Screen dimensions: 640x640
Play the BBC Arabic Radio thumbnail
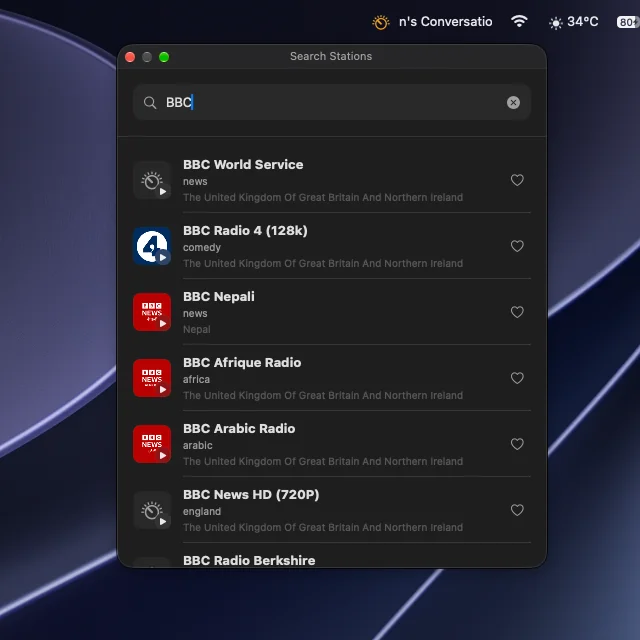[x=152, y=444]
